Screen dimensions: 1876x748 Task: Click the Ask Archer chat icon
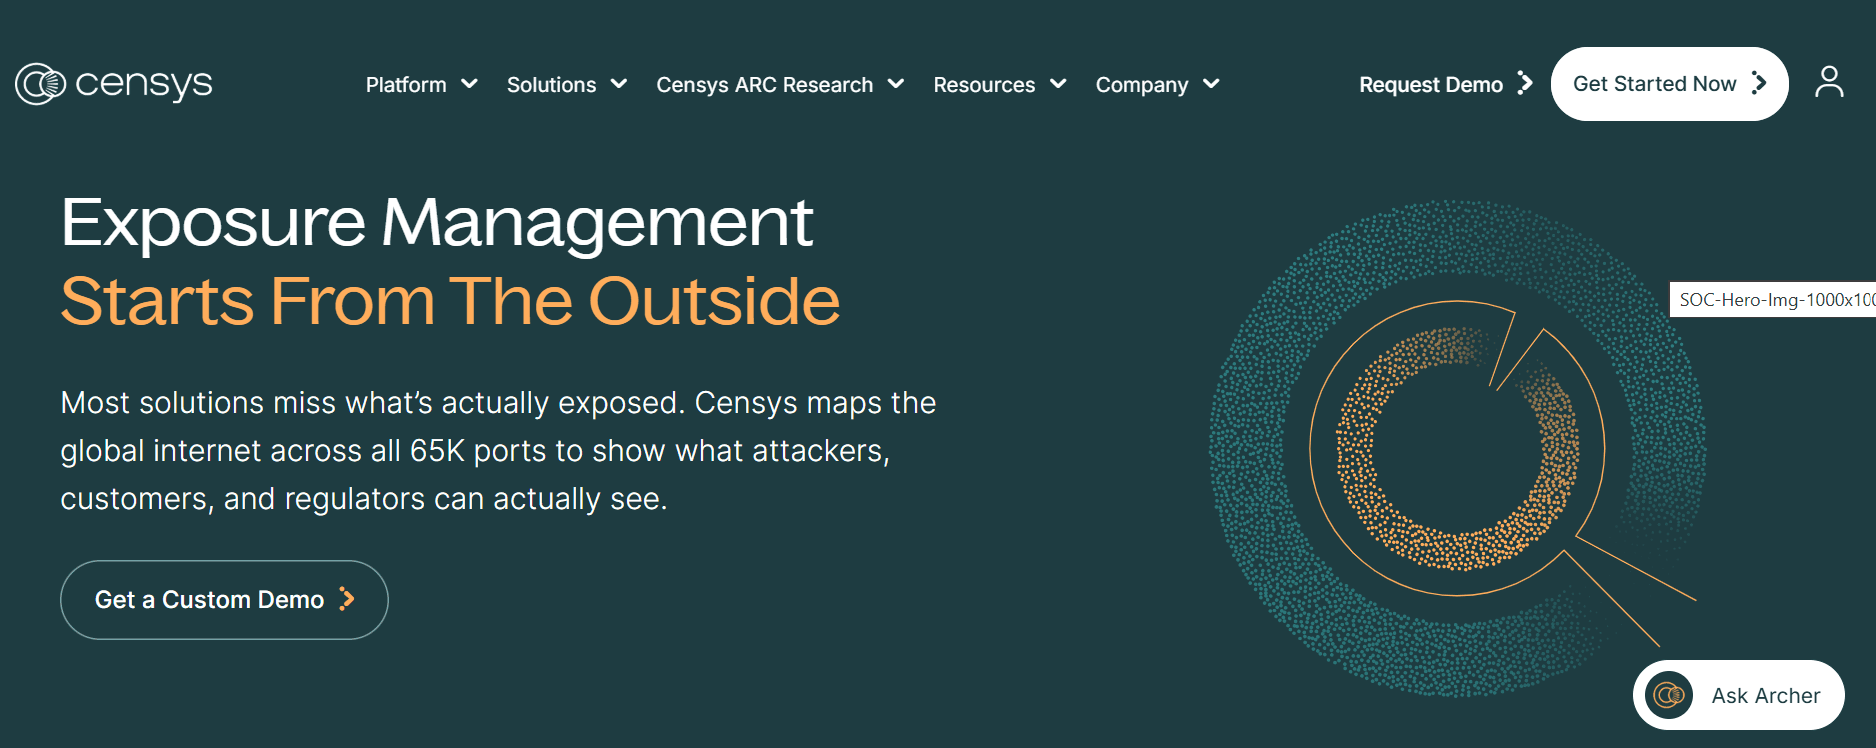[1669, 695]
